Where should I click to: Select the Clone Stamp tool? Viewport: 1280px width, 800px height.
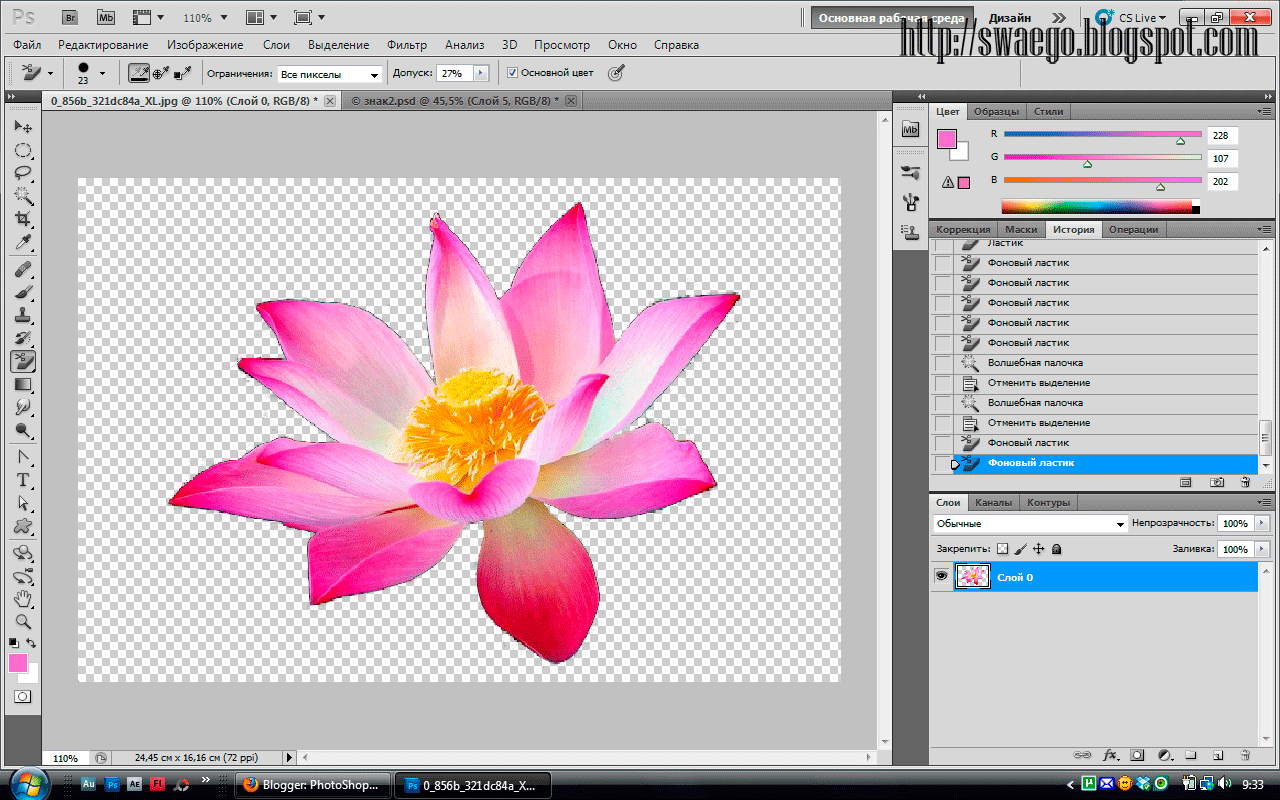[22, 316]
